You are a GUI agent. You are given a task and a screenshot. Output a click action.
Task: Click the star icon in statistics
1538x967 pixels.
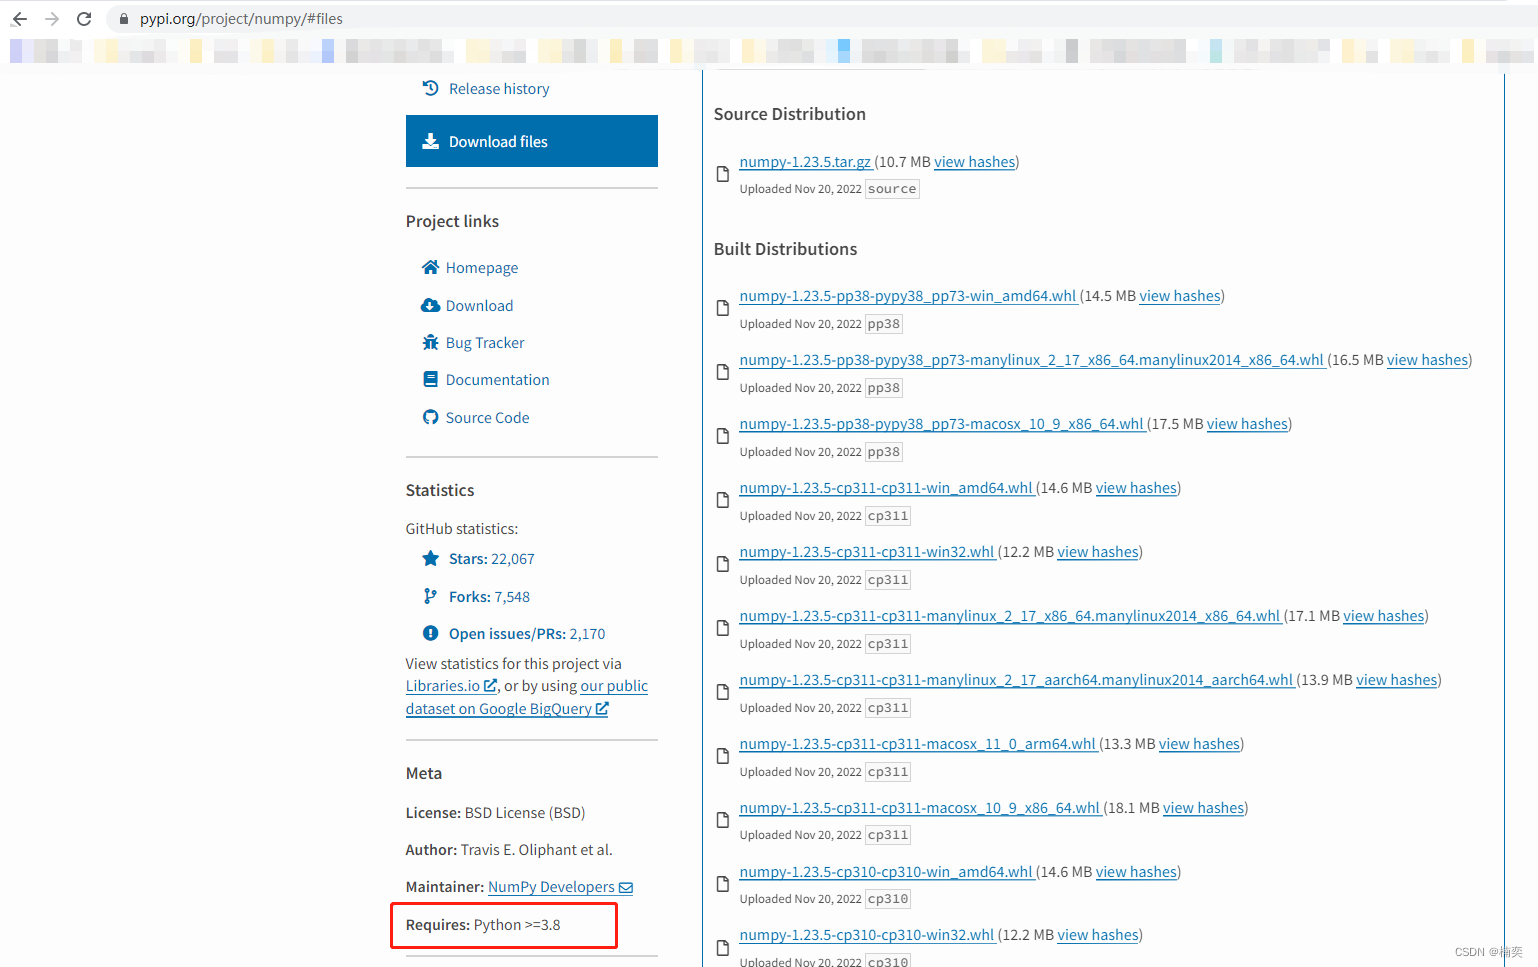click(x=430, y=558)
